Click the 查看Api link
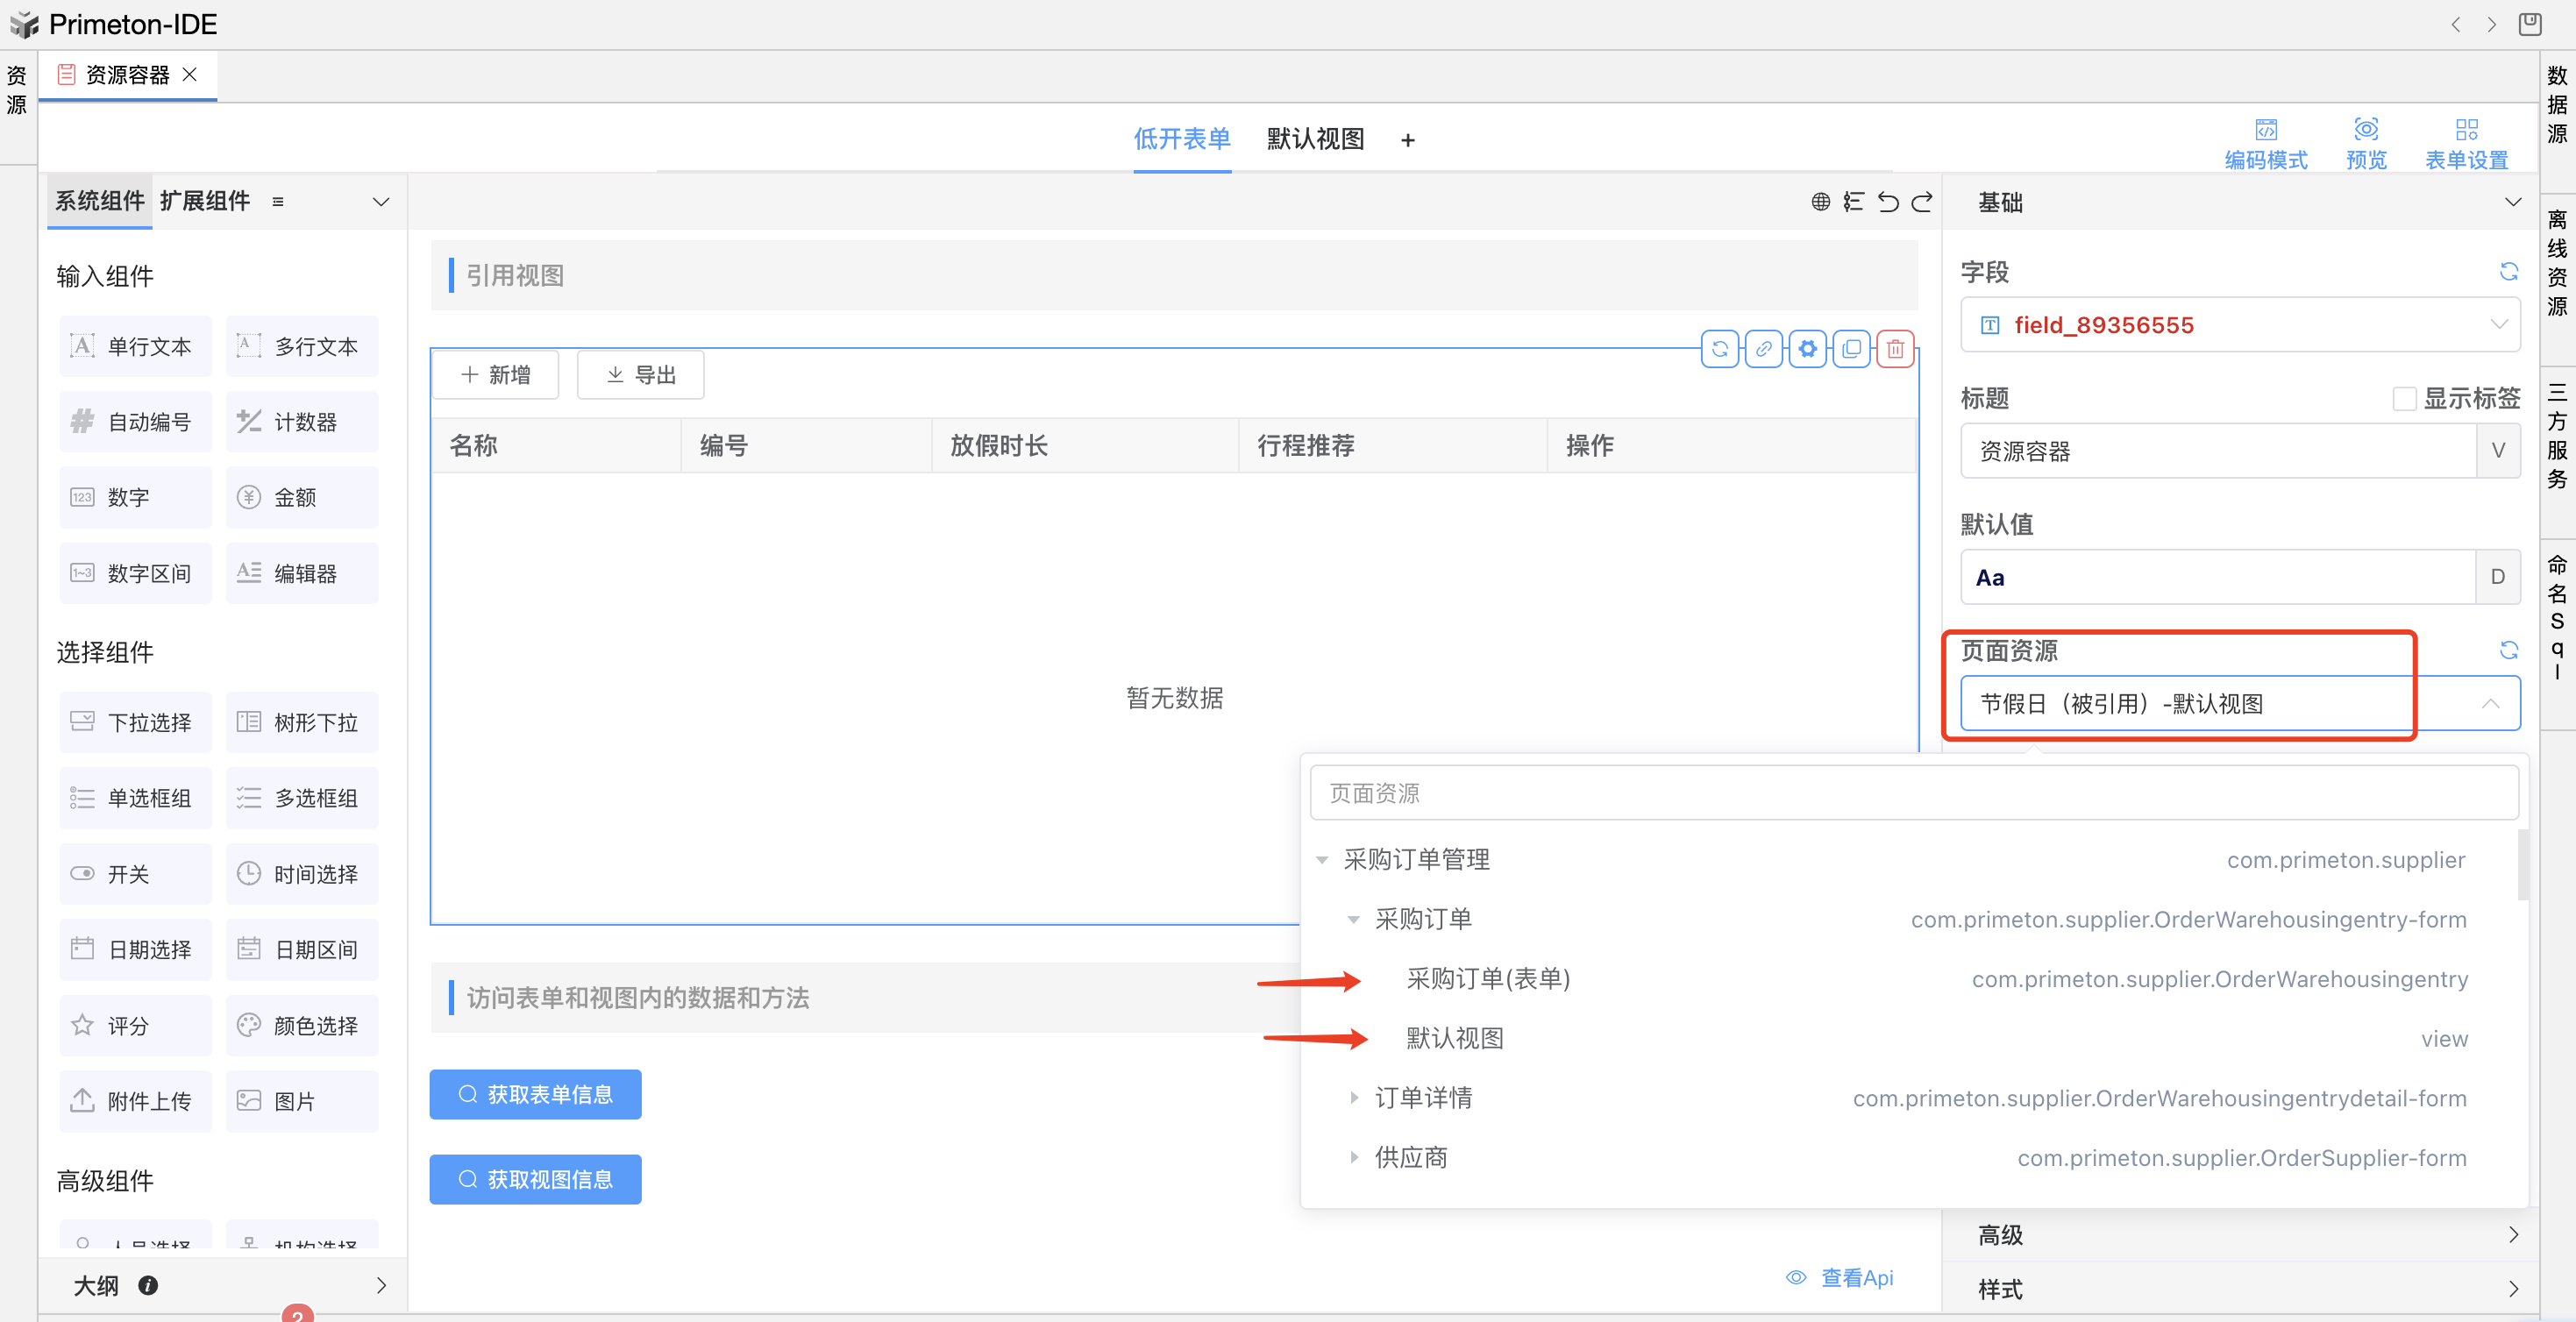 (x=1855, y=1278)
